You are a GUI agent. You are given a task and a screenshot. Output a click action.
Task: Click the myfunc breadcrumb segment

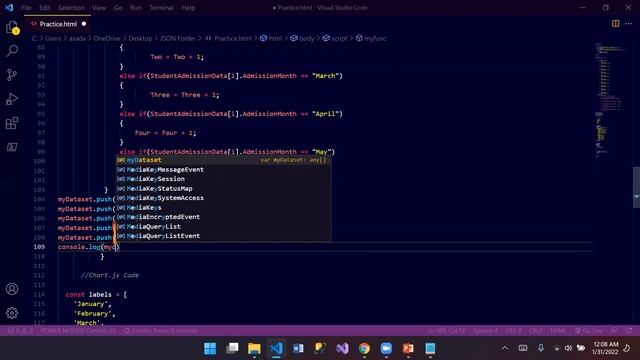[375, 38]
